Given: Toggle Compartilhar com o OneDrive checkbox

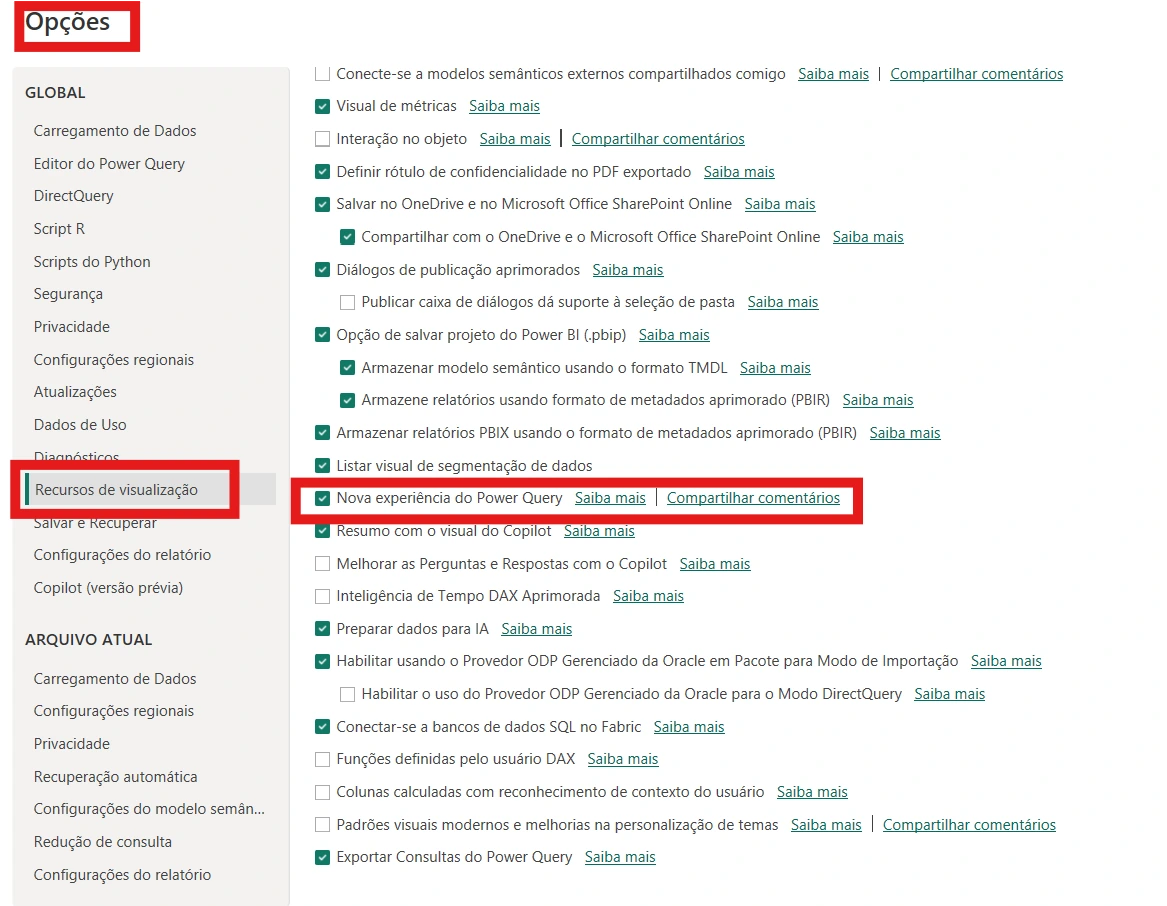Looking at the screenshot, I should (347, 237).
